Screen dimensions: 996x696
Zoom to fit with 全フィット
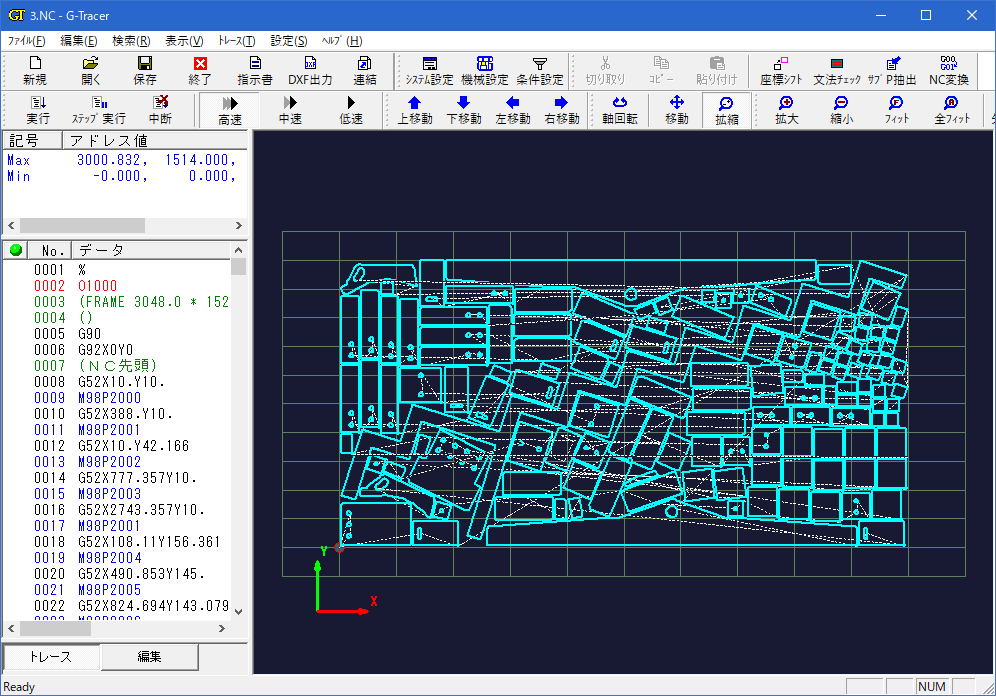[951, 109]
